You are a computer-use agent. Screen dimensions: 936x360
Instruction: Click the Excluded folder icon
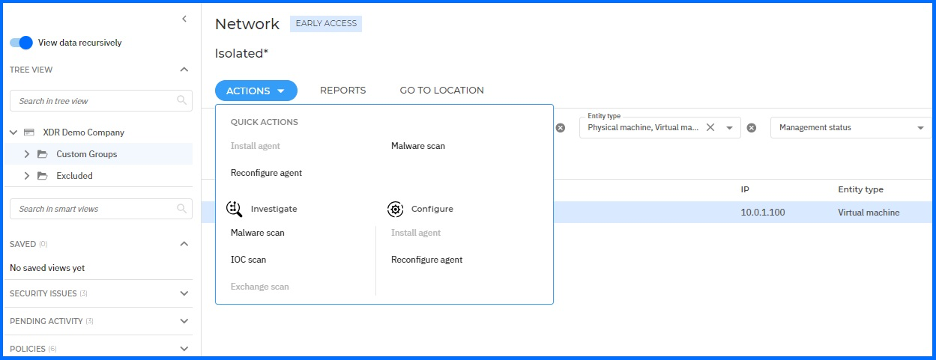pos(42,176)
